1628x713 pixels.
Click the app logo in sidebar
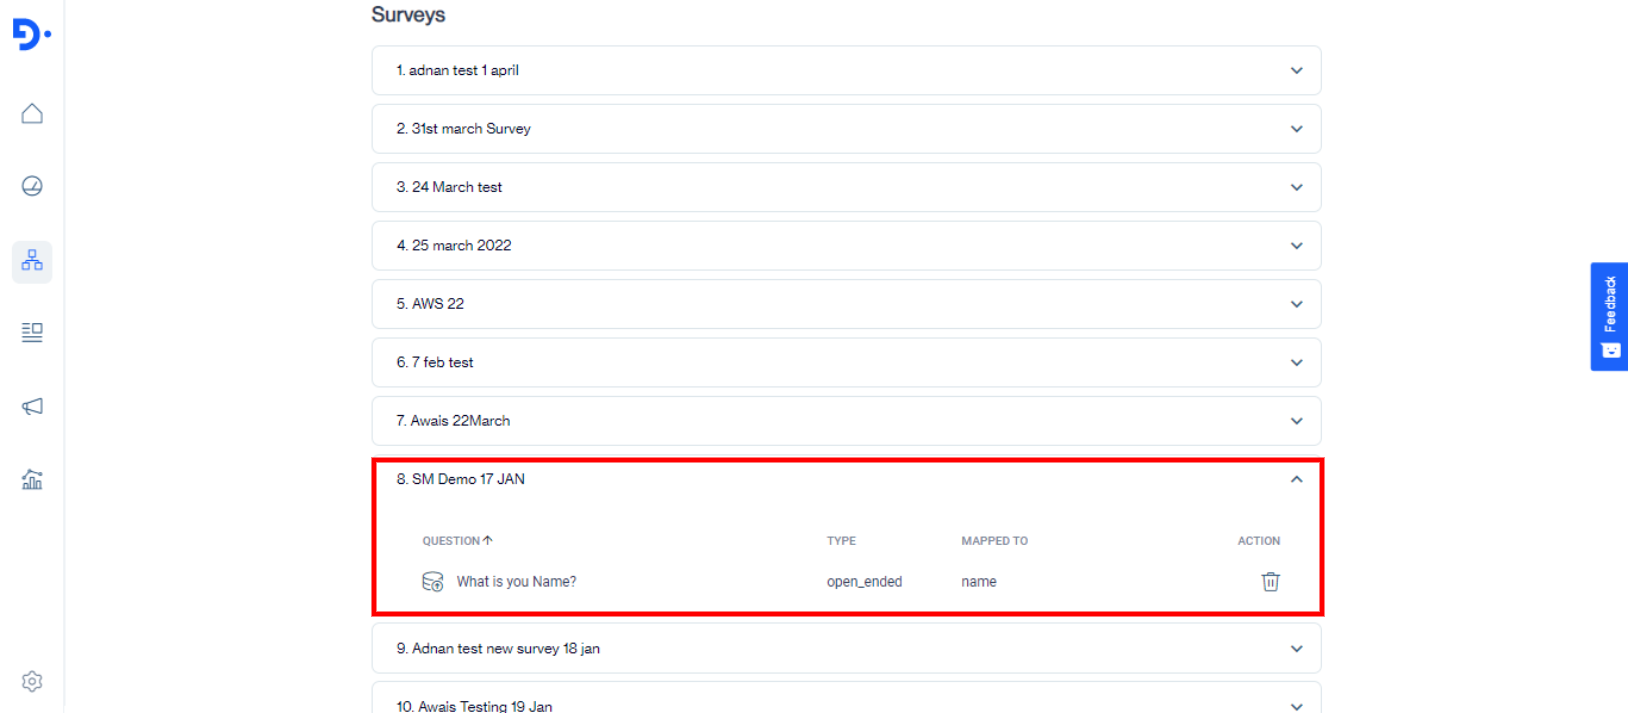coord(31,34)
